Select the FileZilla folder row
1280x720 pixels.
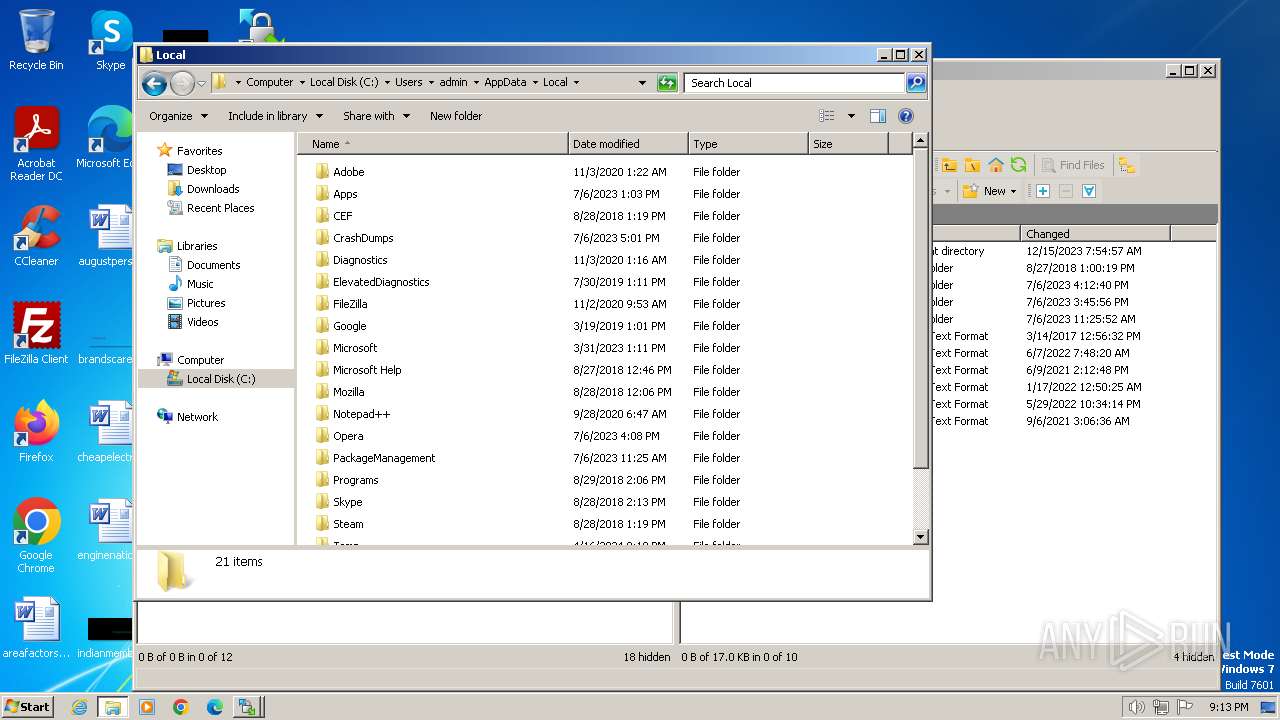(605, 304)
